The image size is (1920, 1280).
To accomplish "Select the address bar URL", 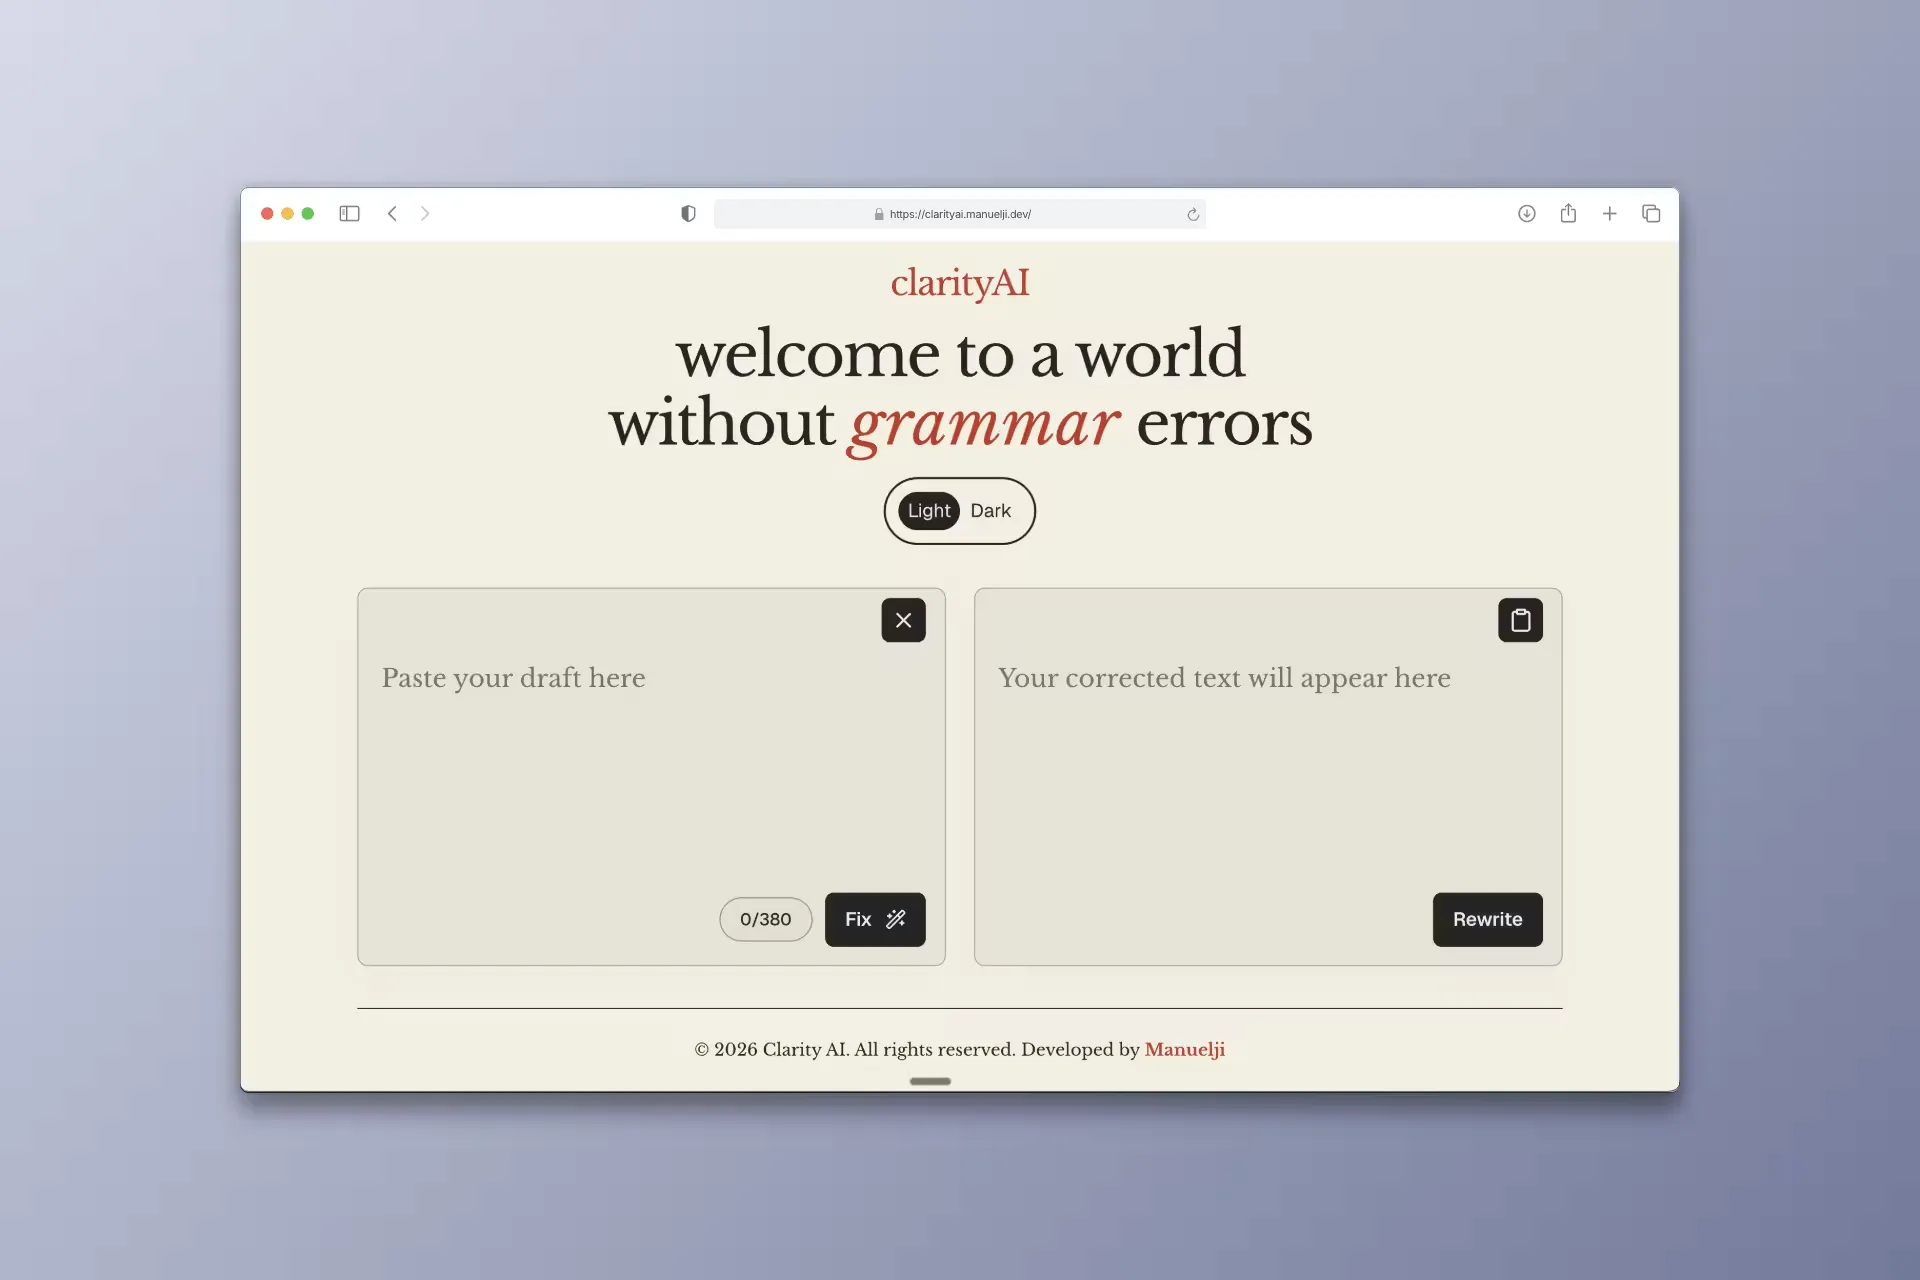I will [x=960, y=214].
